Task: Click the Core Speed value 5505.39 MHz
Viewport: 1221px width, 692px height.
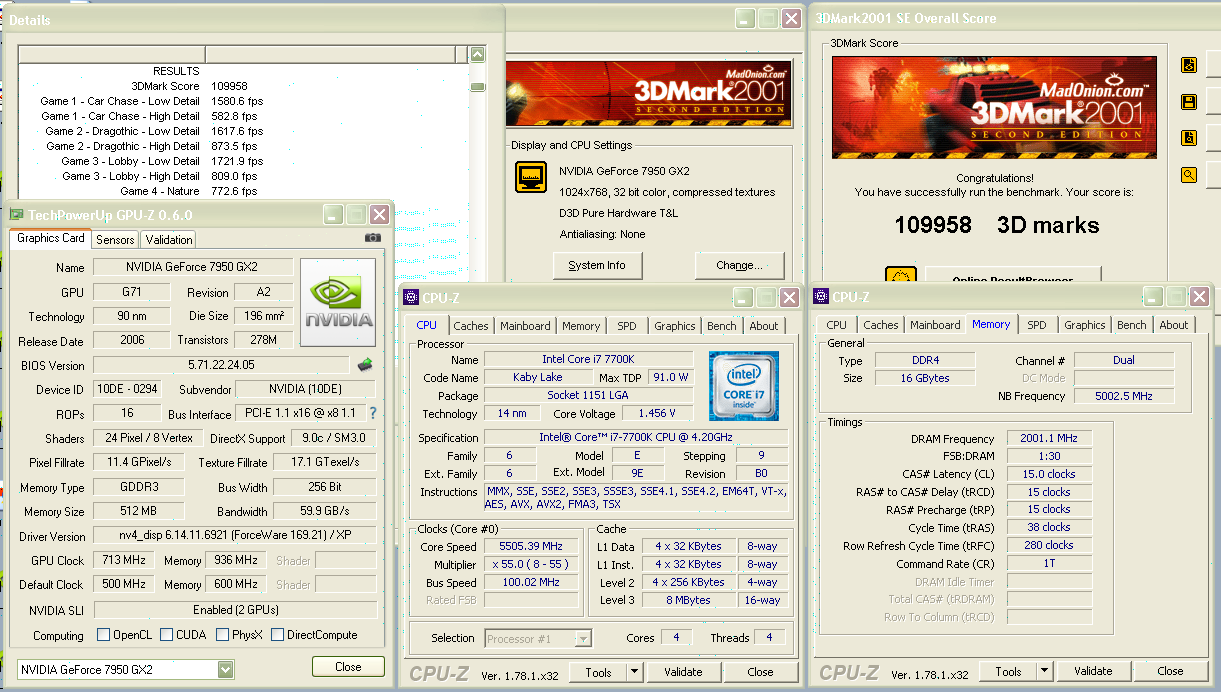Action: point(532,546)
